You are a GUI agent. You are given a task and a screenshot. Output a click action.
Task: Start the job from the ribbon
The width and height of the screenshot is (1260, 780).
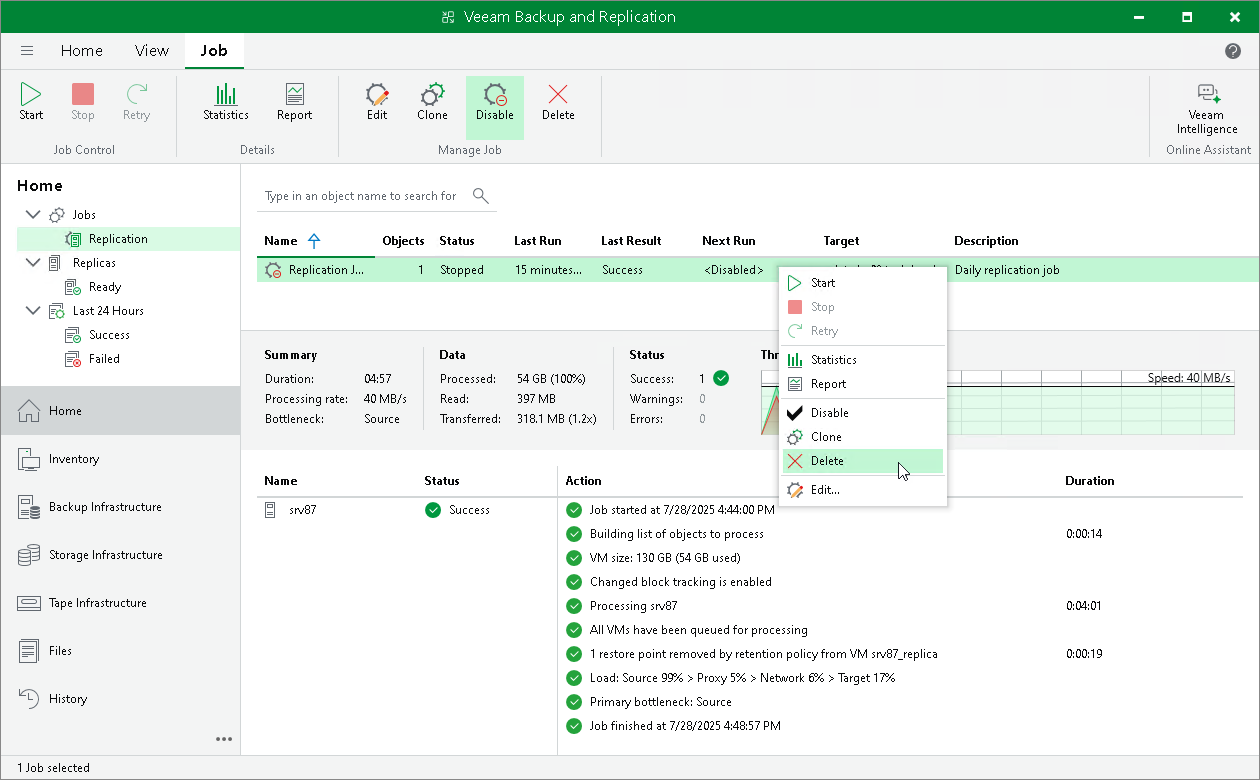point(31,103)
